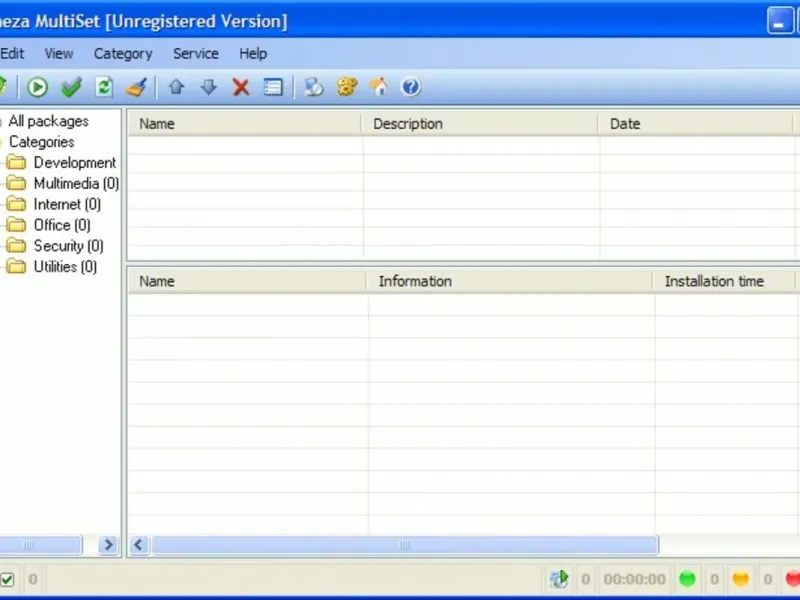Click the Information column header
The image size is (800, 600).
pos(509,281)
